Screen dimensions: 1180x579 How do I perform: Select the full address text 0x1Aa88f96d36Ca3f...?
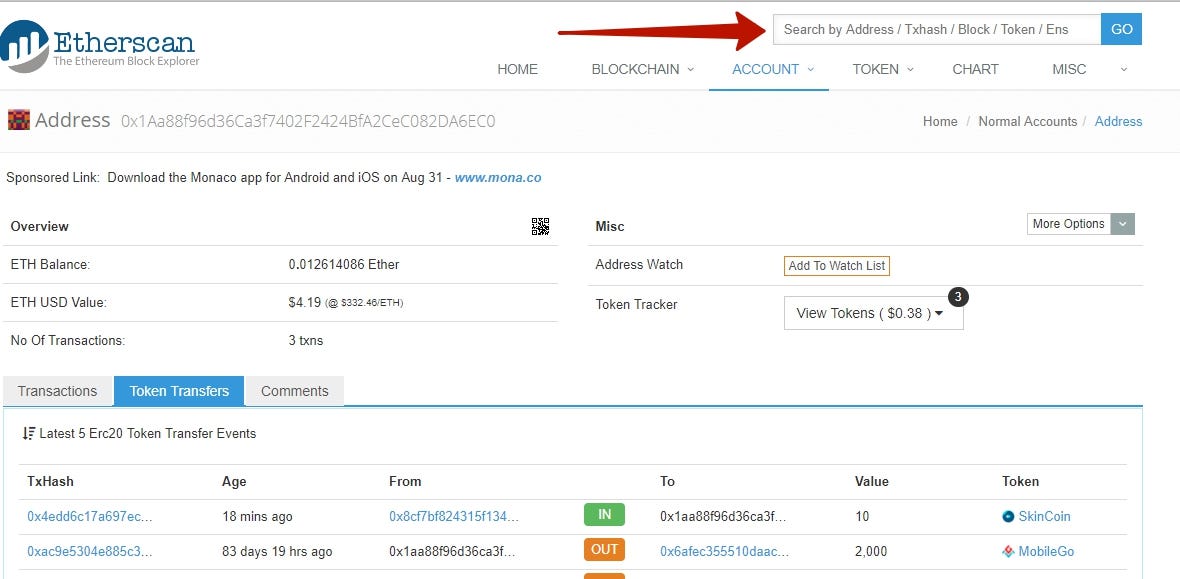(x=308, y=120)
